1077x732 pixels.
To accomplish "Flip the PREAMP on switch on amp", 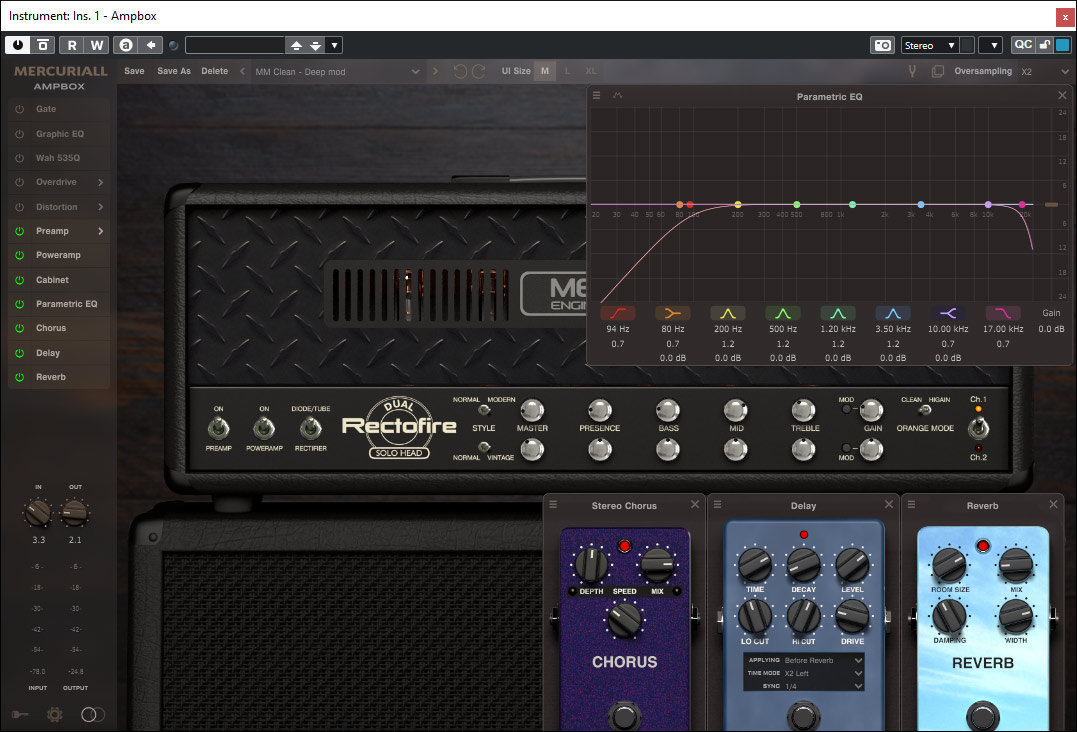I will (x=218, y=428).
